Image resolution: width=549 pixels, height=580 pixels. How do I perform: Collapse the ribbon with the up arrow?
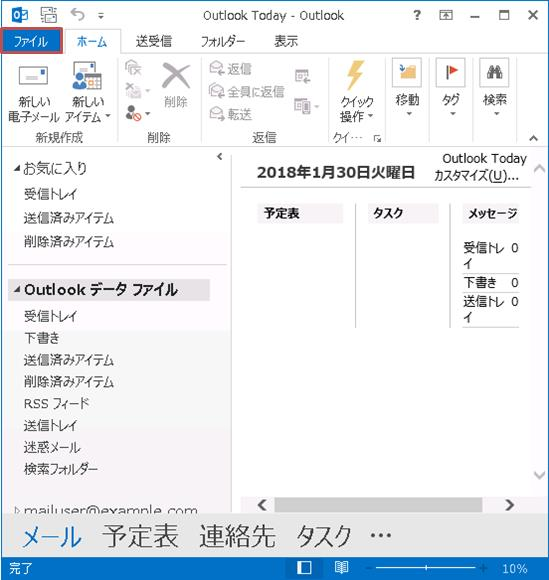point(533,138)
